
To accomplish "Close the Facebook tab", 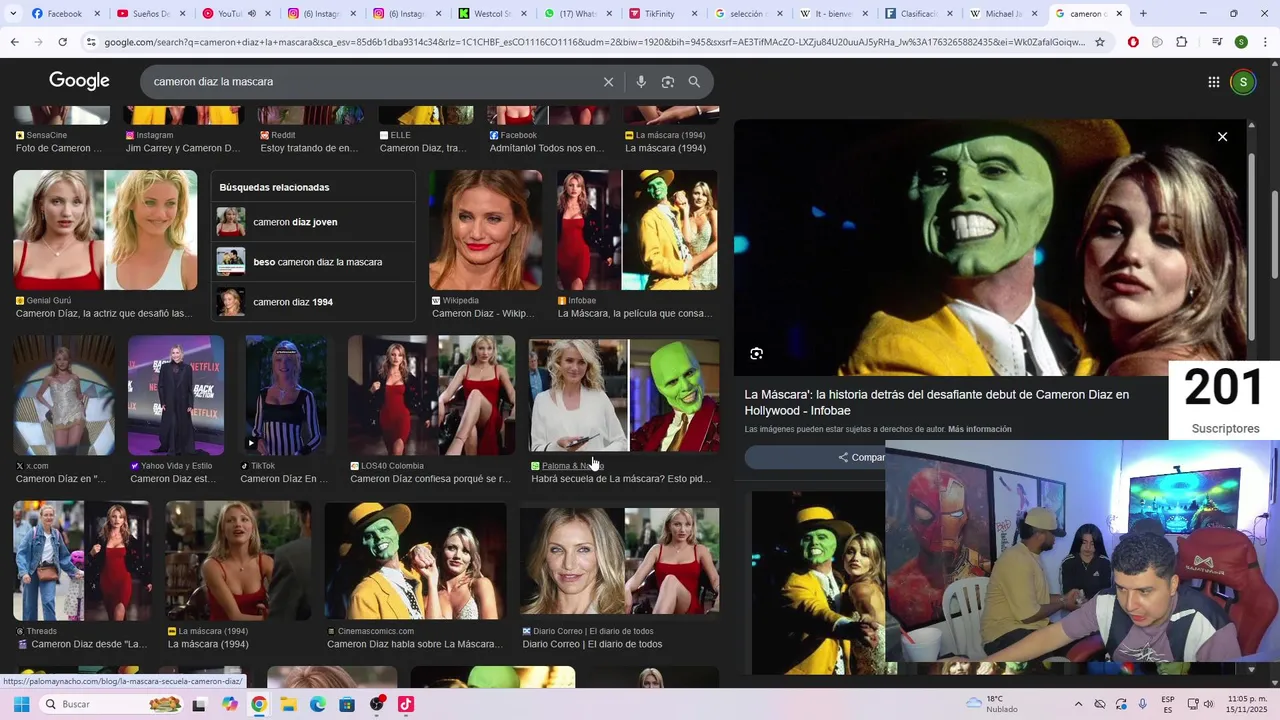I will [x=97, y=14].
